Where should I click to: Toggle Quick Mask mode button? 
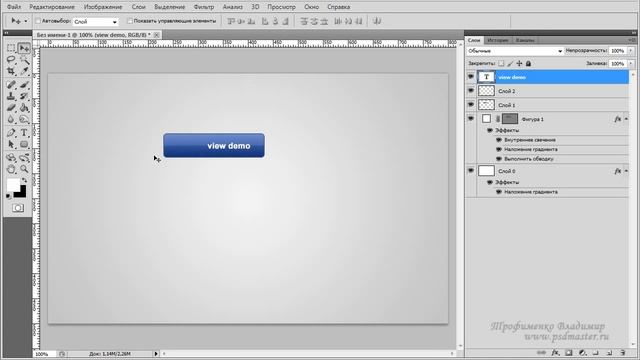click(x=18, y=208)
